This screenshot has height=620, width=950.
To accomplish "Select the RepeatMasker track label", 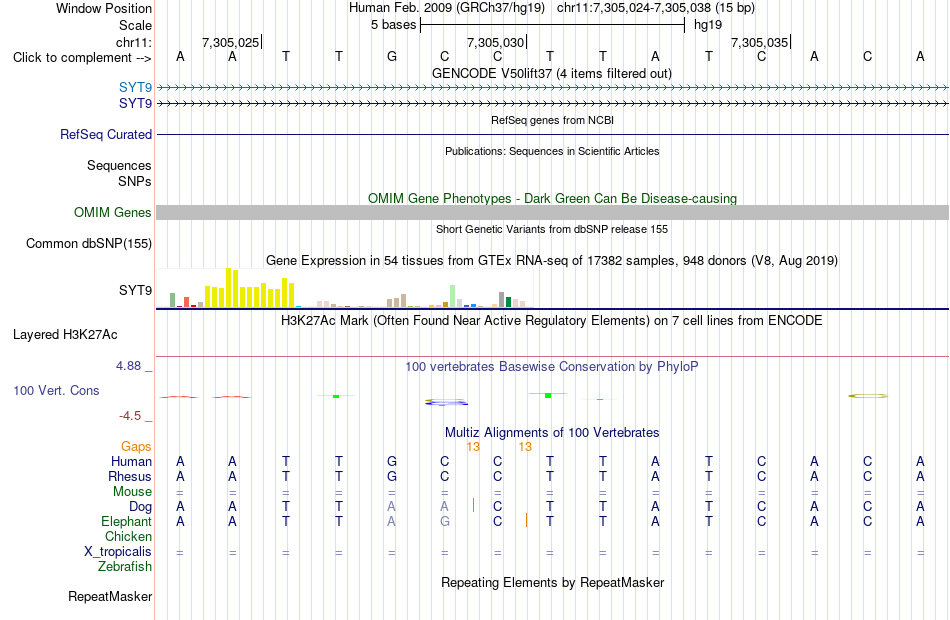I will coord(110,597).
